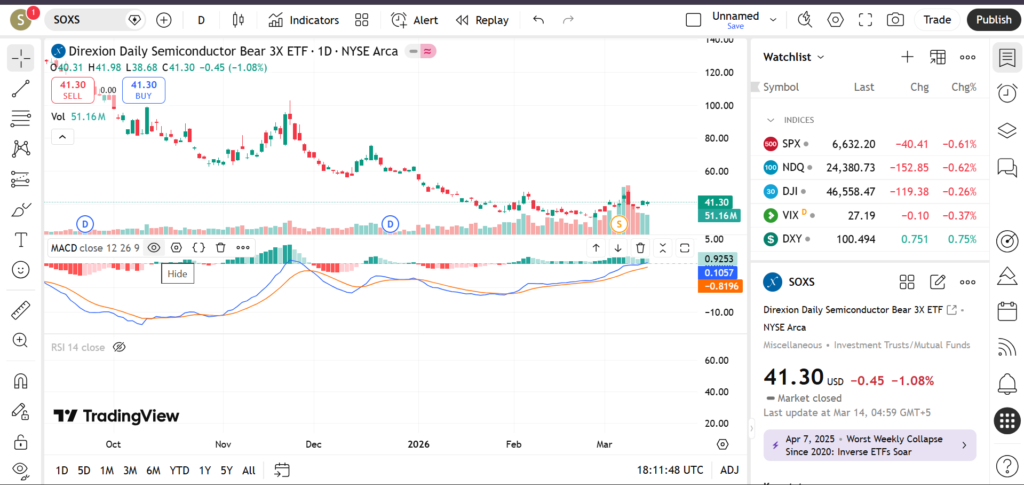
Task: Switch to the 6M time range
Action: 153,470
